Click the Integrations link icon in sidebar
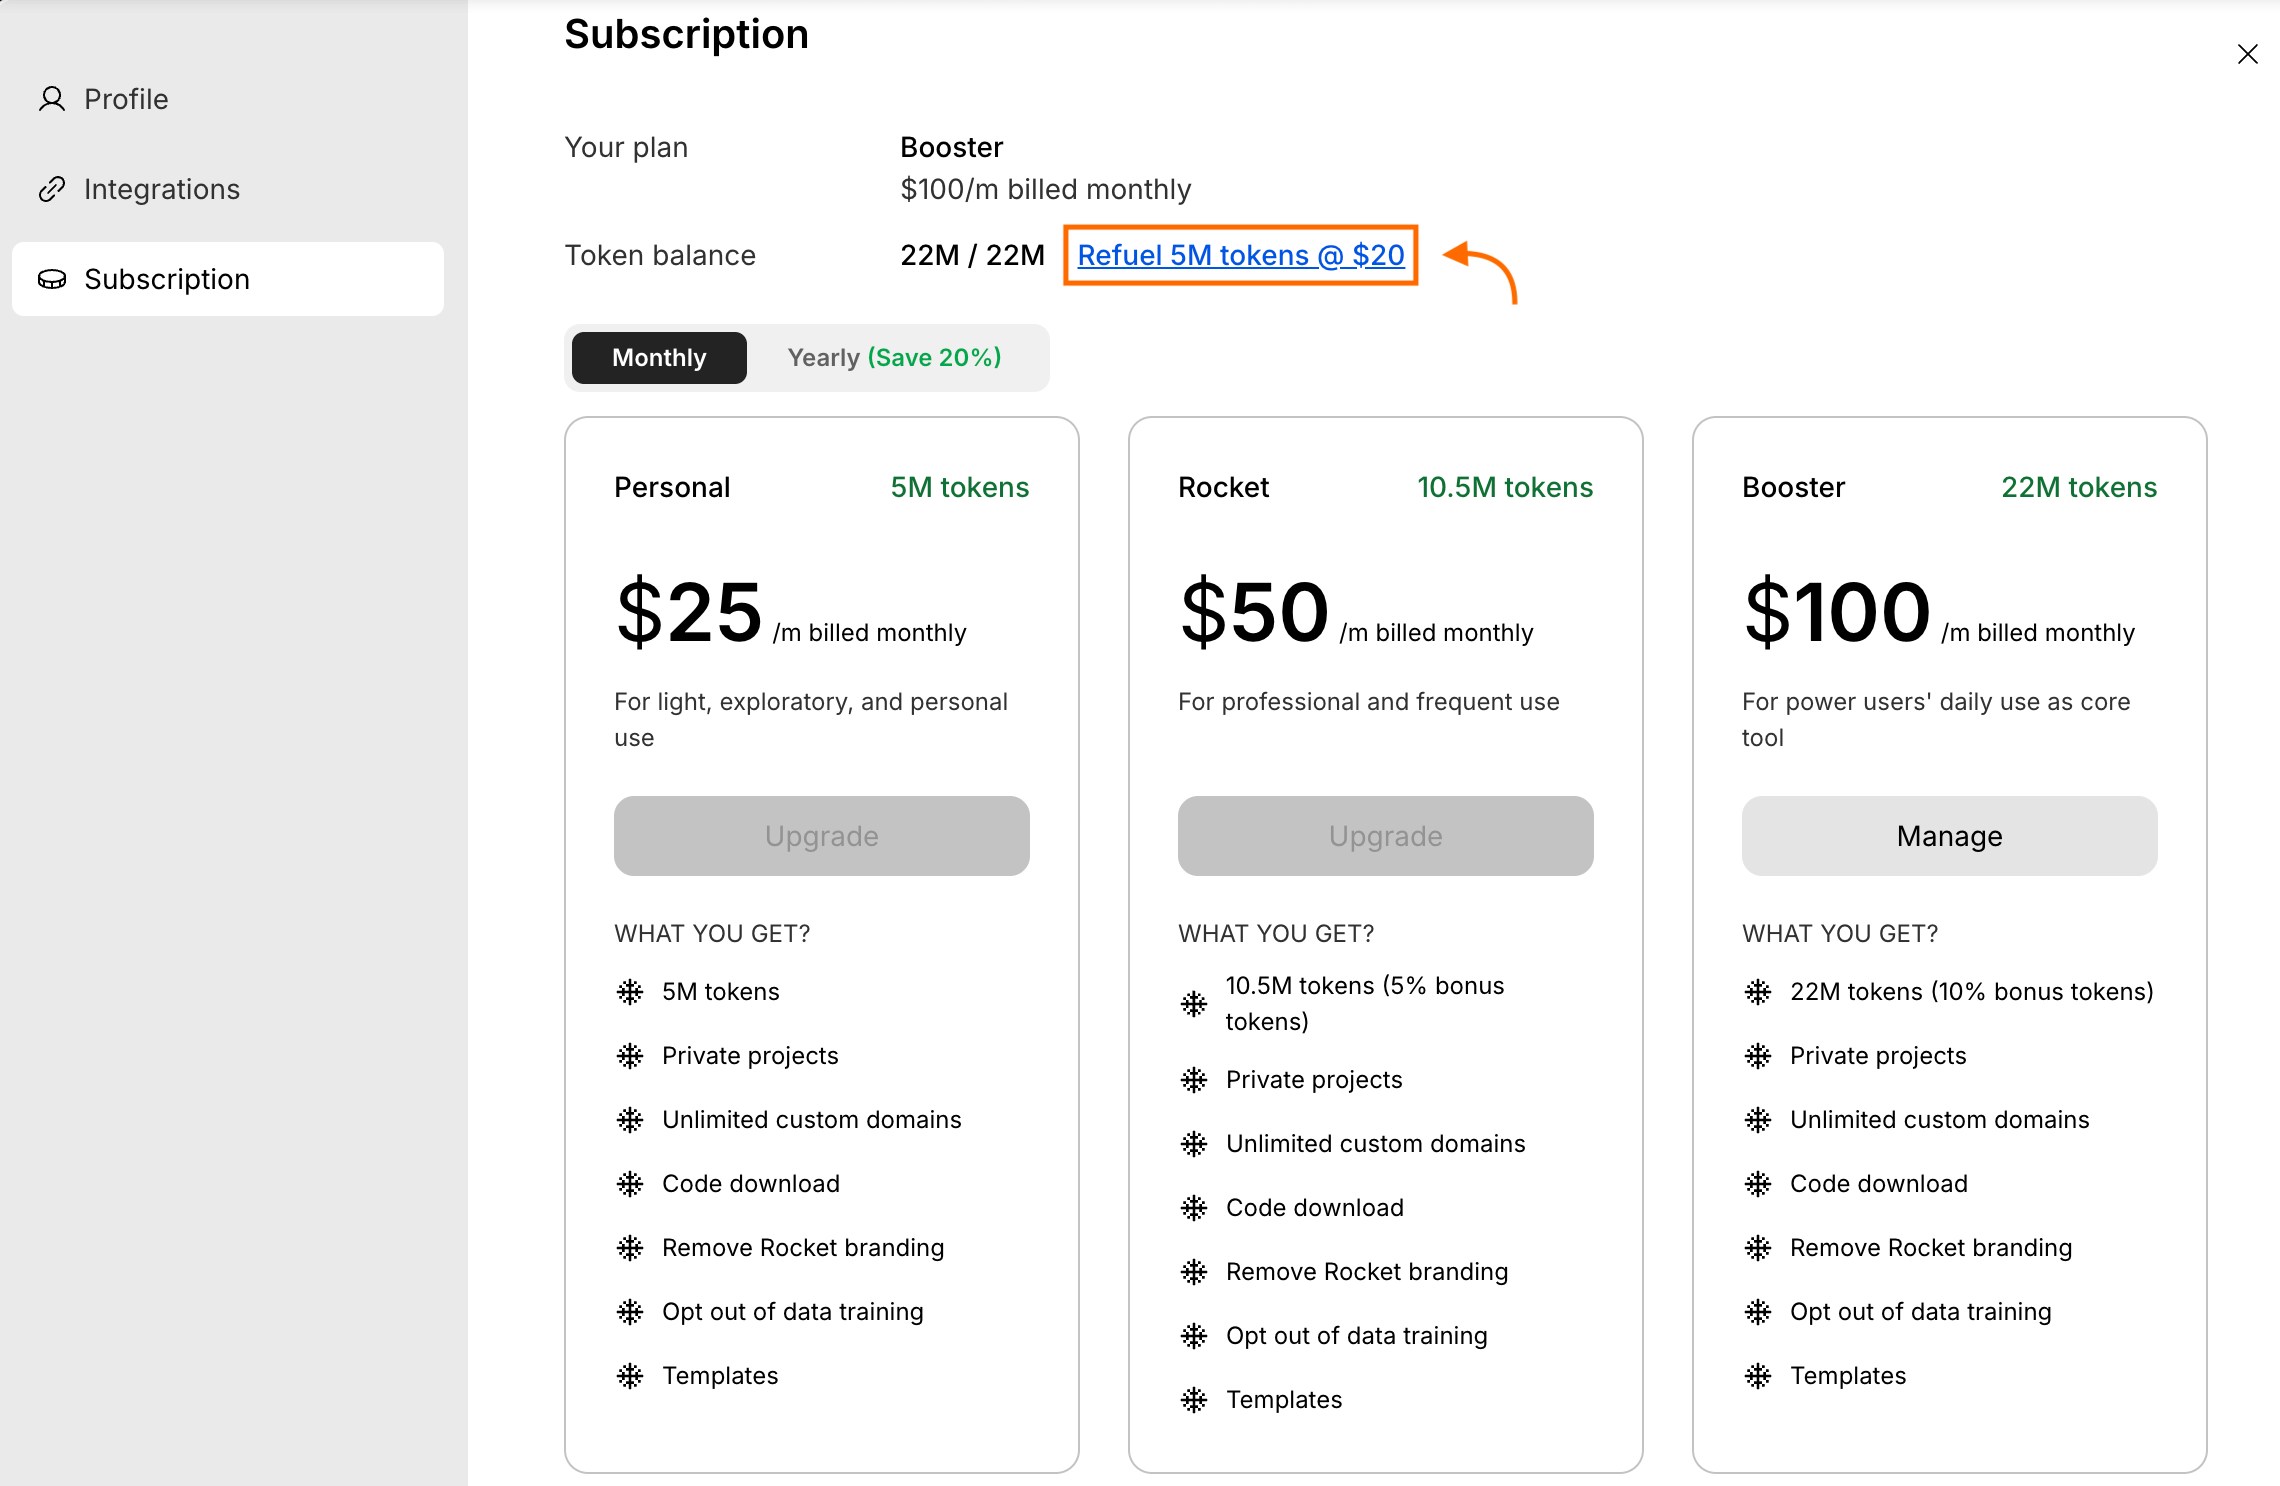Viewport: 2280px width, 1486px height. coord(51,188)
